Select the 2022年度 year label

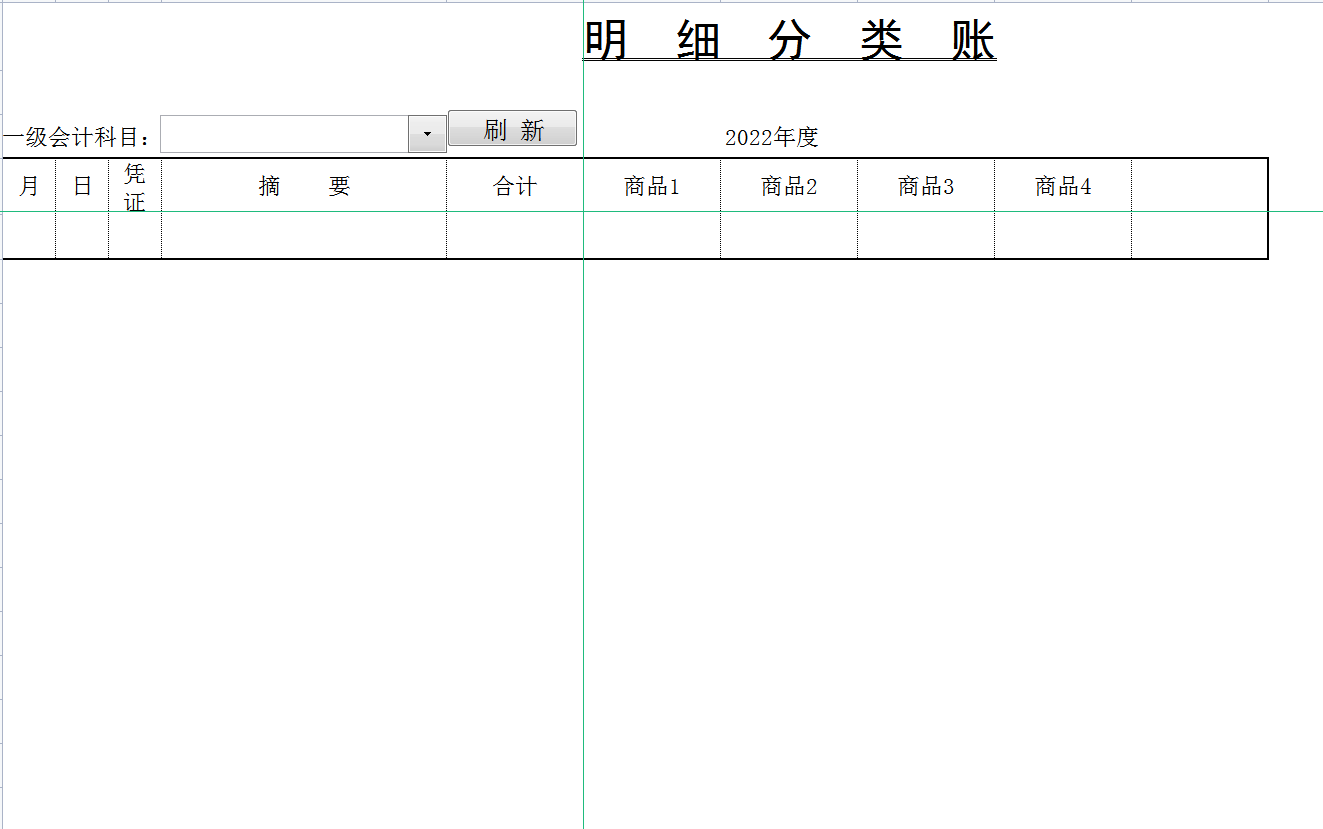(772, 138)
